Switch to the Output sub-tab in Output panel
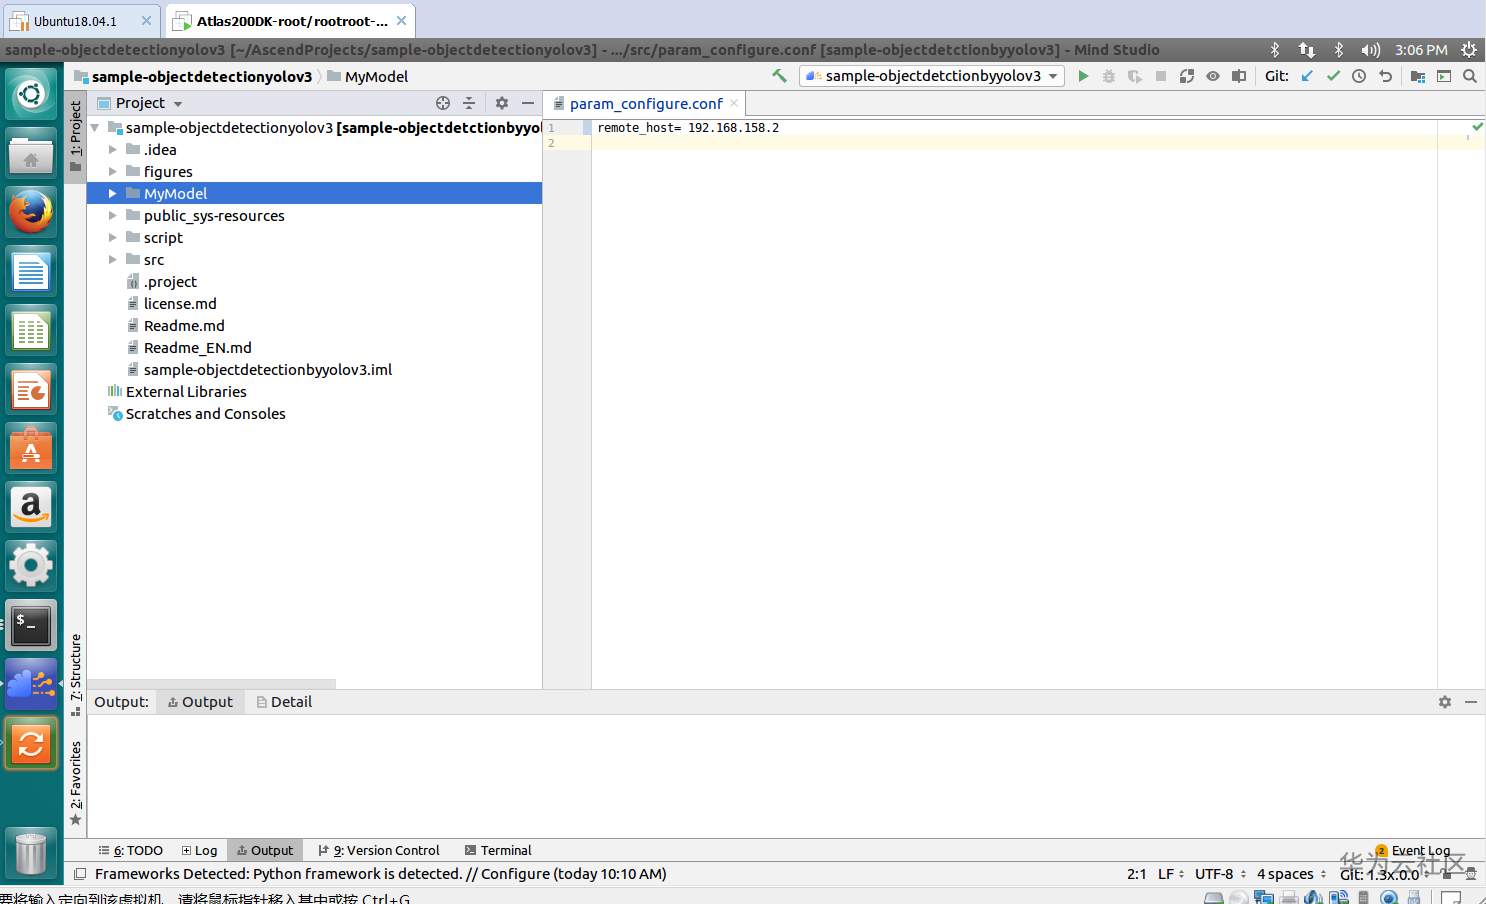 200,702
